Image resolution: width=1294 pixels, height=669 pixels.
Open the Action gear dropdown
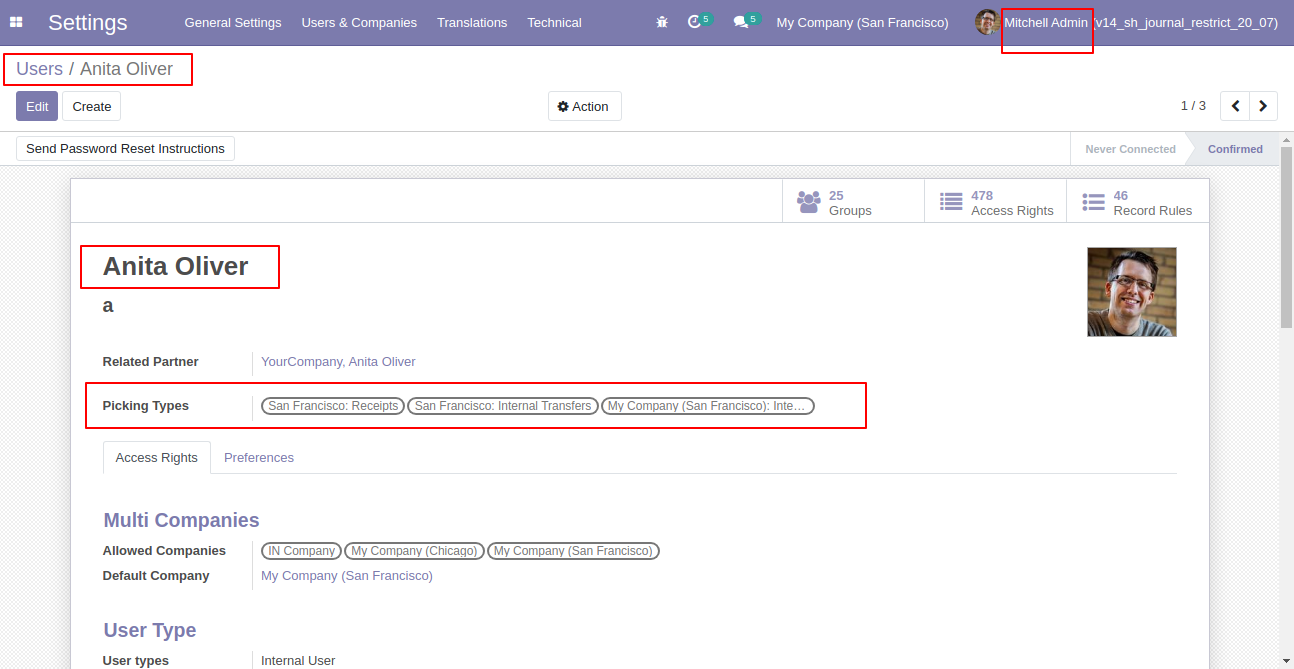point(584,106)
